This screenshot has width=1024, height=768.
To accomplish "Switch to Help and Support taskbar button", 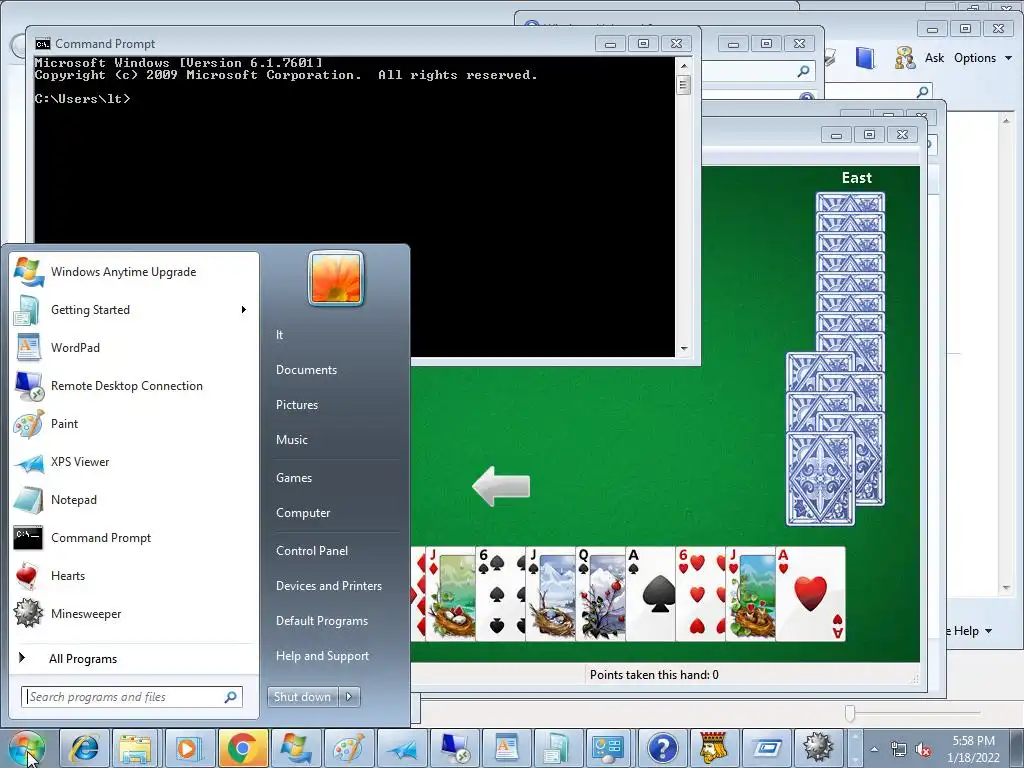I will pos(662,748).
